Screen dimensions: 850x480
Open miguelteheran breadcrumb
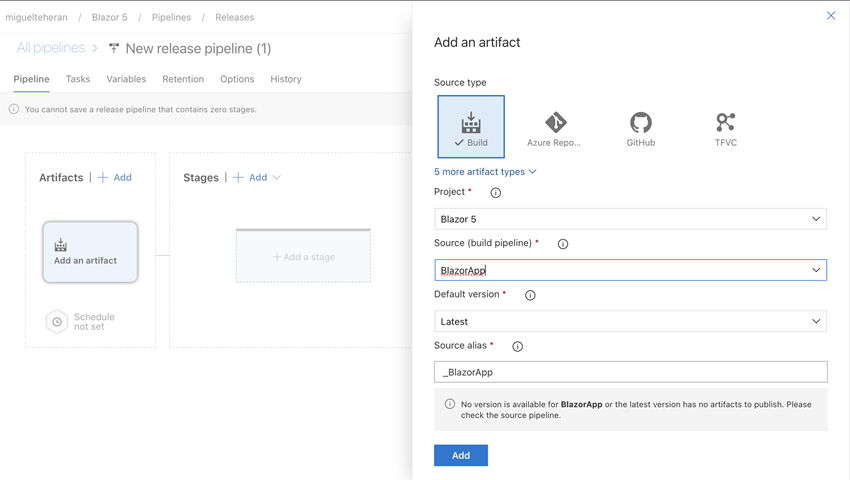click(36, 17)
